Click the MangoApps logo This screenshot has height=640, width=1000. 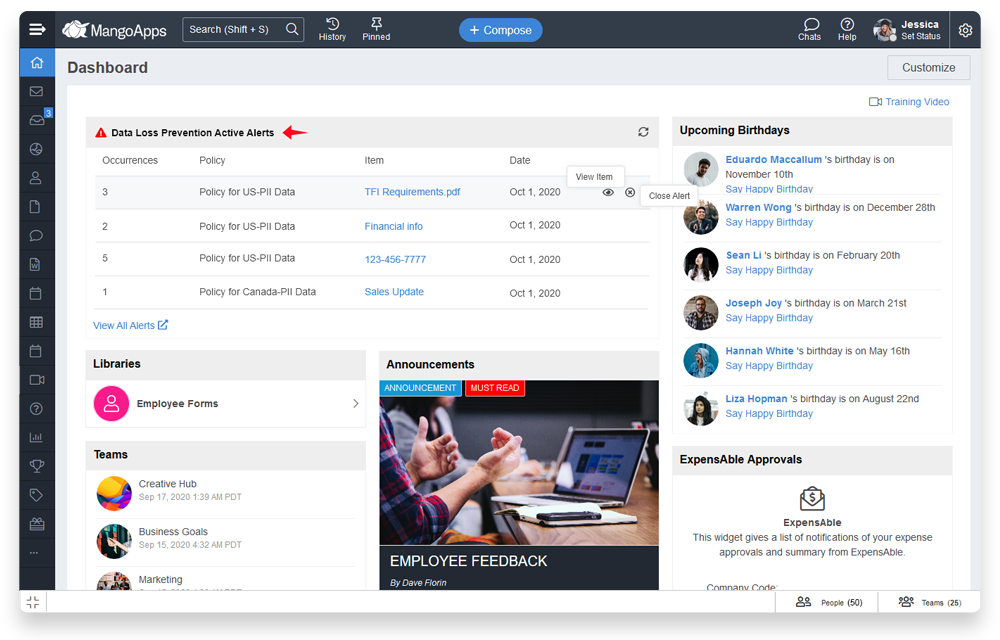(x=115, y=29)
